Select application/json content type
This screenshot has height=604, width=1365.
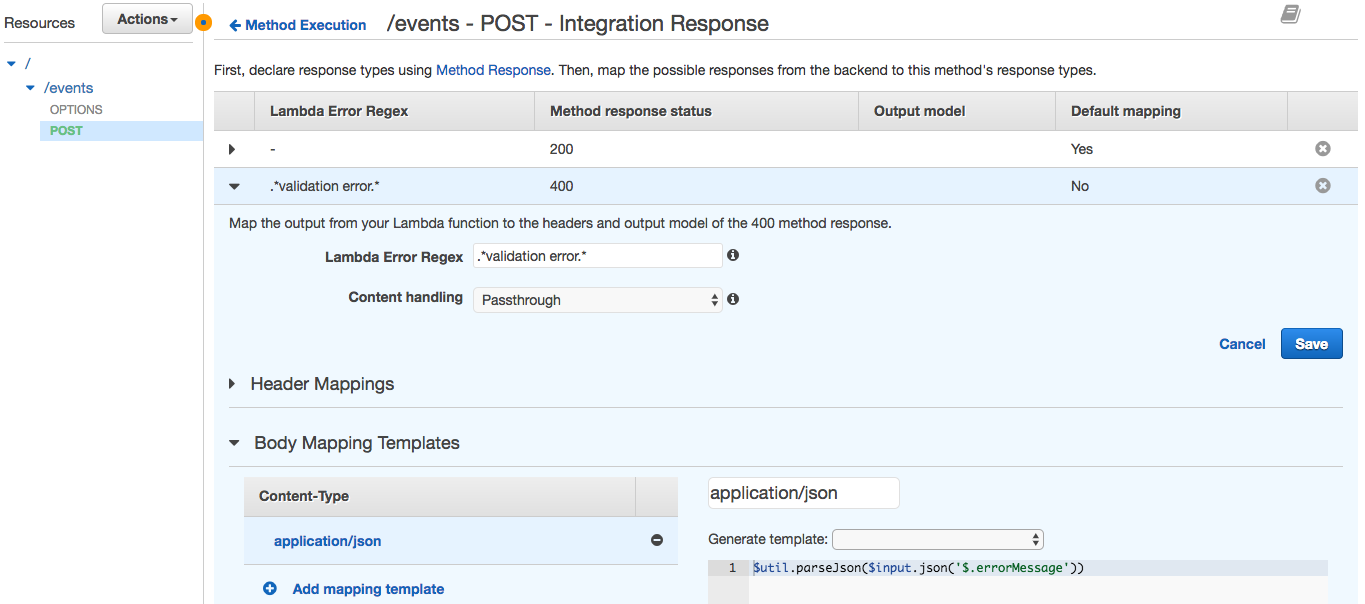(327, 541)
